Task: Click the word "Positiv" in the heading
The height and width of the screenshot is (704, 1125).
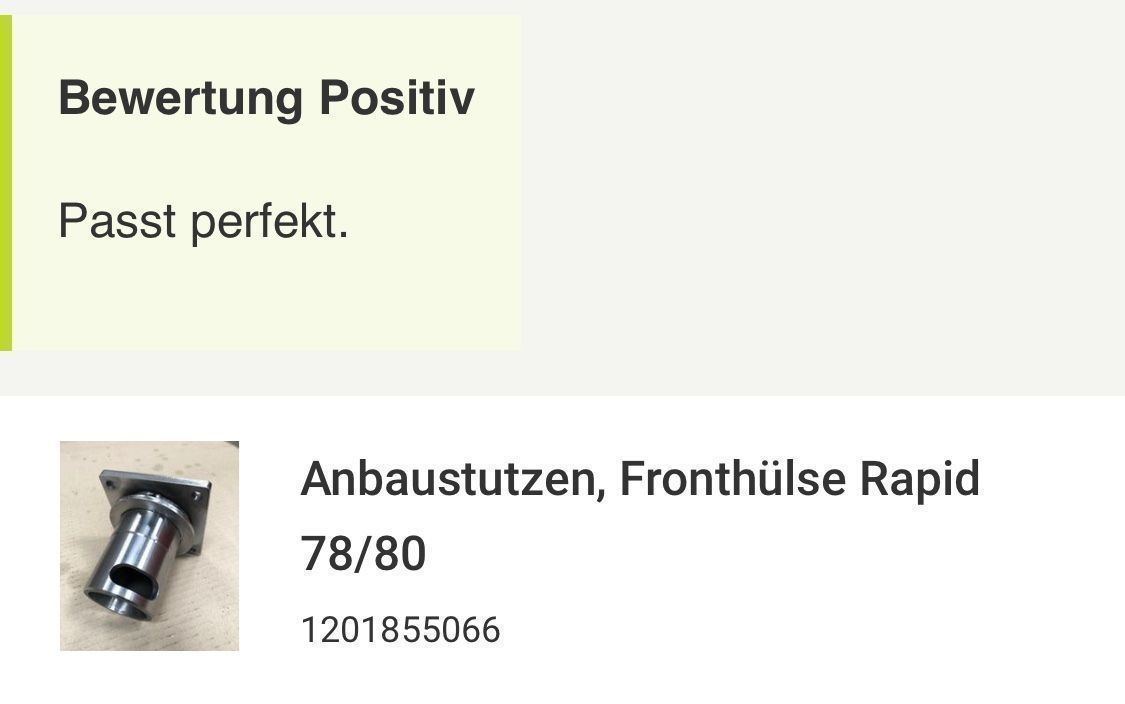Action: tap(397, 97)
